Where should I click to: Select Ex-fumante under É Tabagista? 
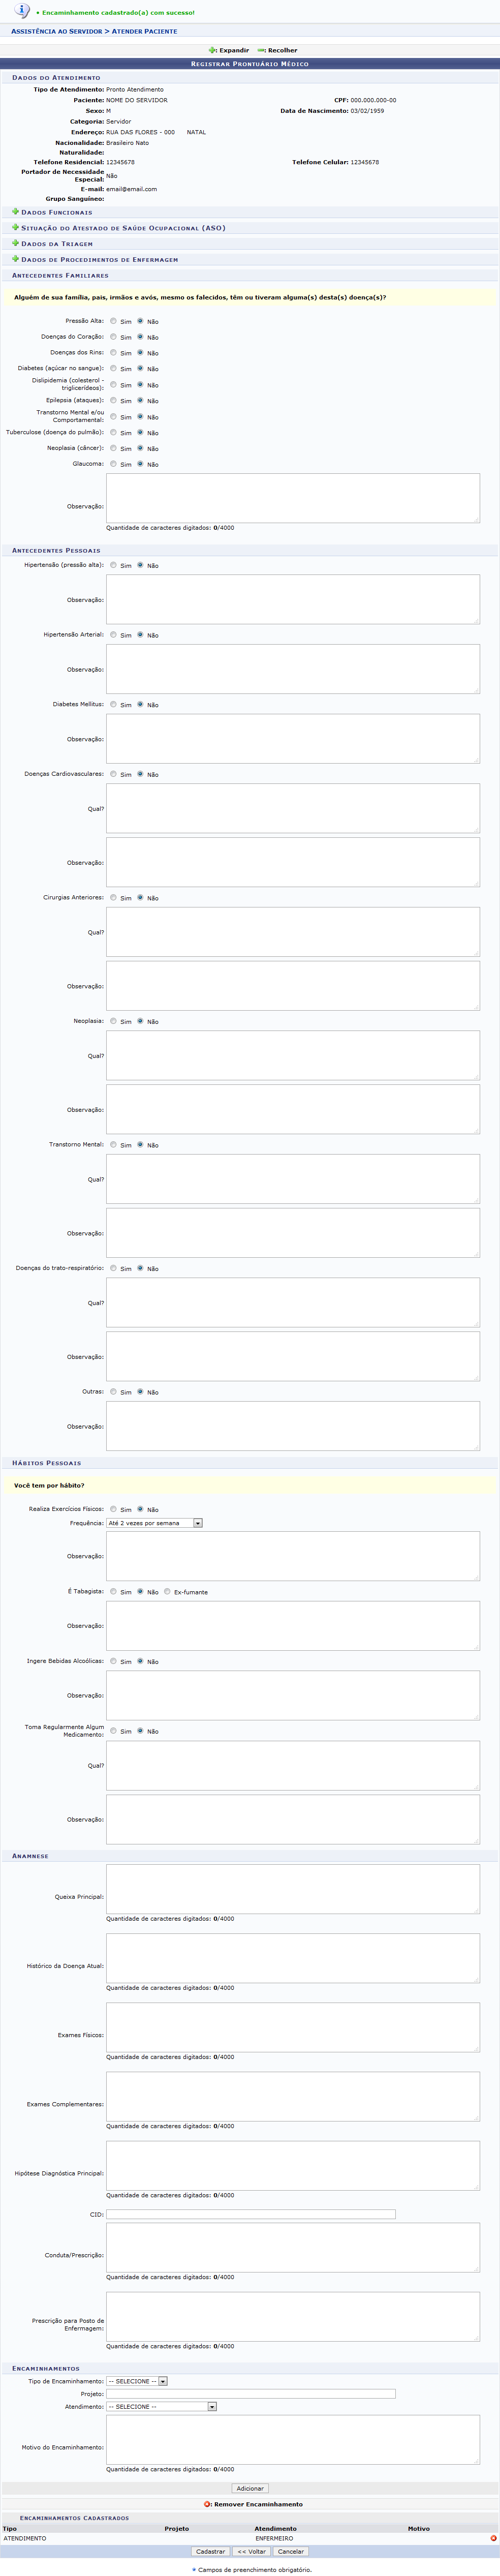(167, 1591)
